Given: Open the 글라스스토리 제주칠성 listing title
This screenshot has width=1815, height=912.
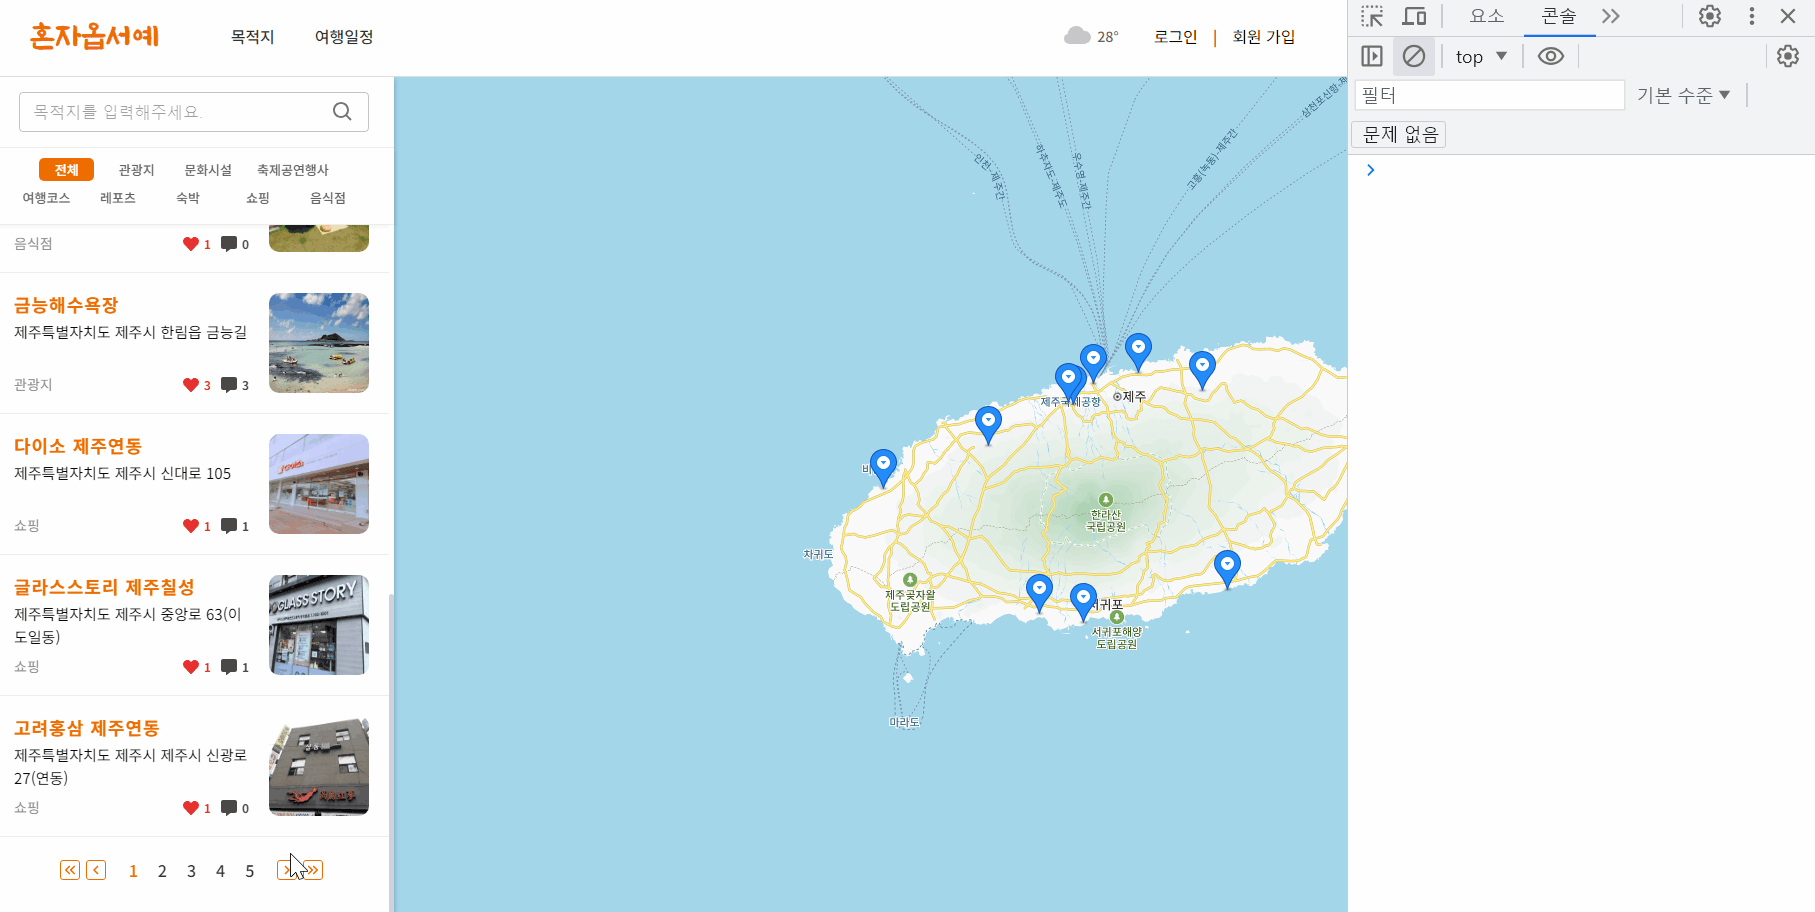Looking at the screenshot, I should point(104,587).
